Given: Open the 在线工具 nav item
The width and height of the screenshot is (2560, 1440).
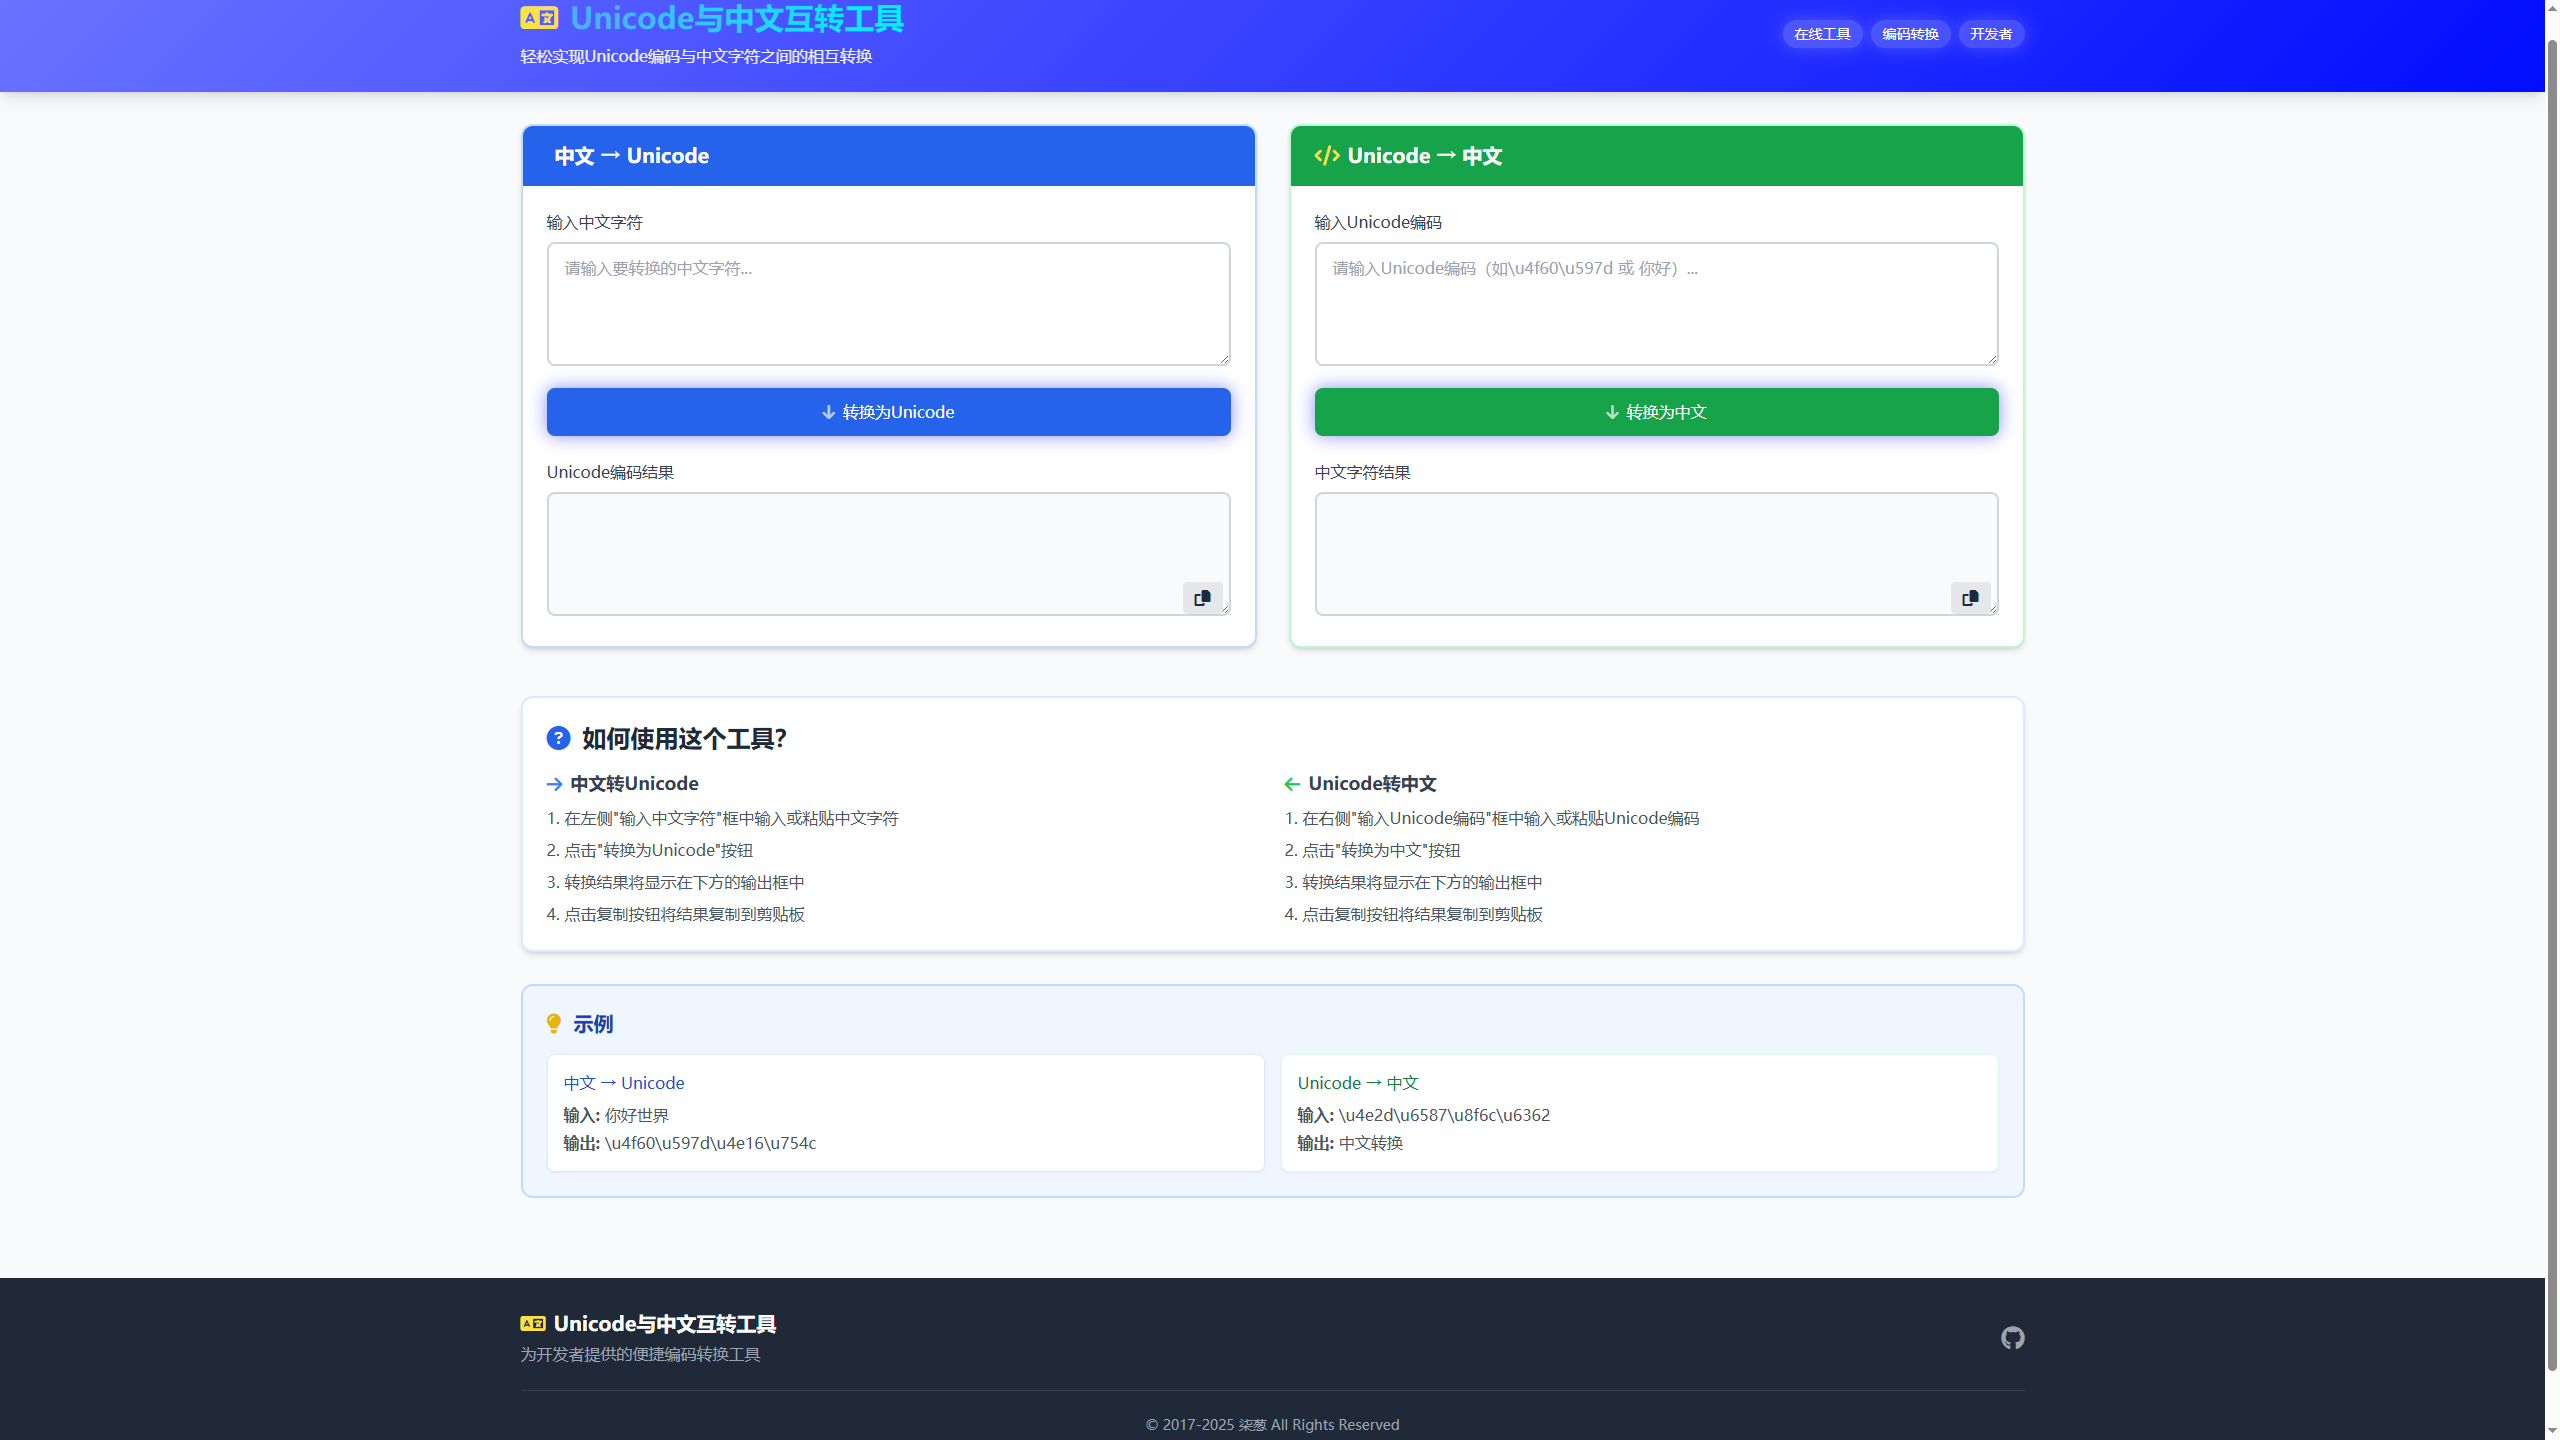Looking at the screenshot, I should coord(1821,34).
